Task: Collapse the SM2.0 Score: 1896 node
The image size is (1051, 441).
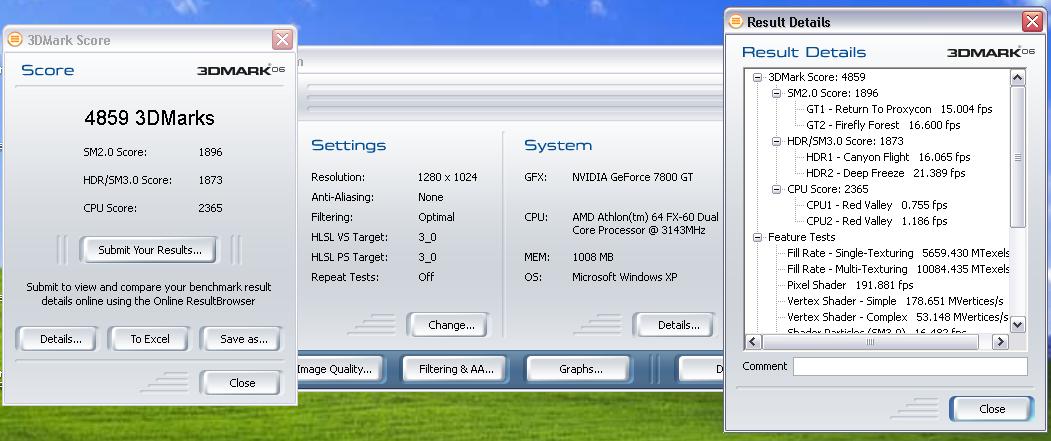Action: click(777, 93)
